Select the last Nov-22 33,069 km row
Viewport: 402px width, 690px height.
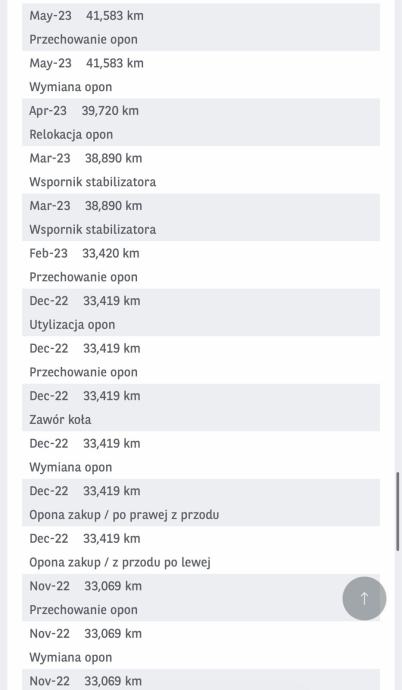[201, 679]
